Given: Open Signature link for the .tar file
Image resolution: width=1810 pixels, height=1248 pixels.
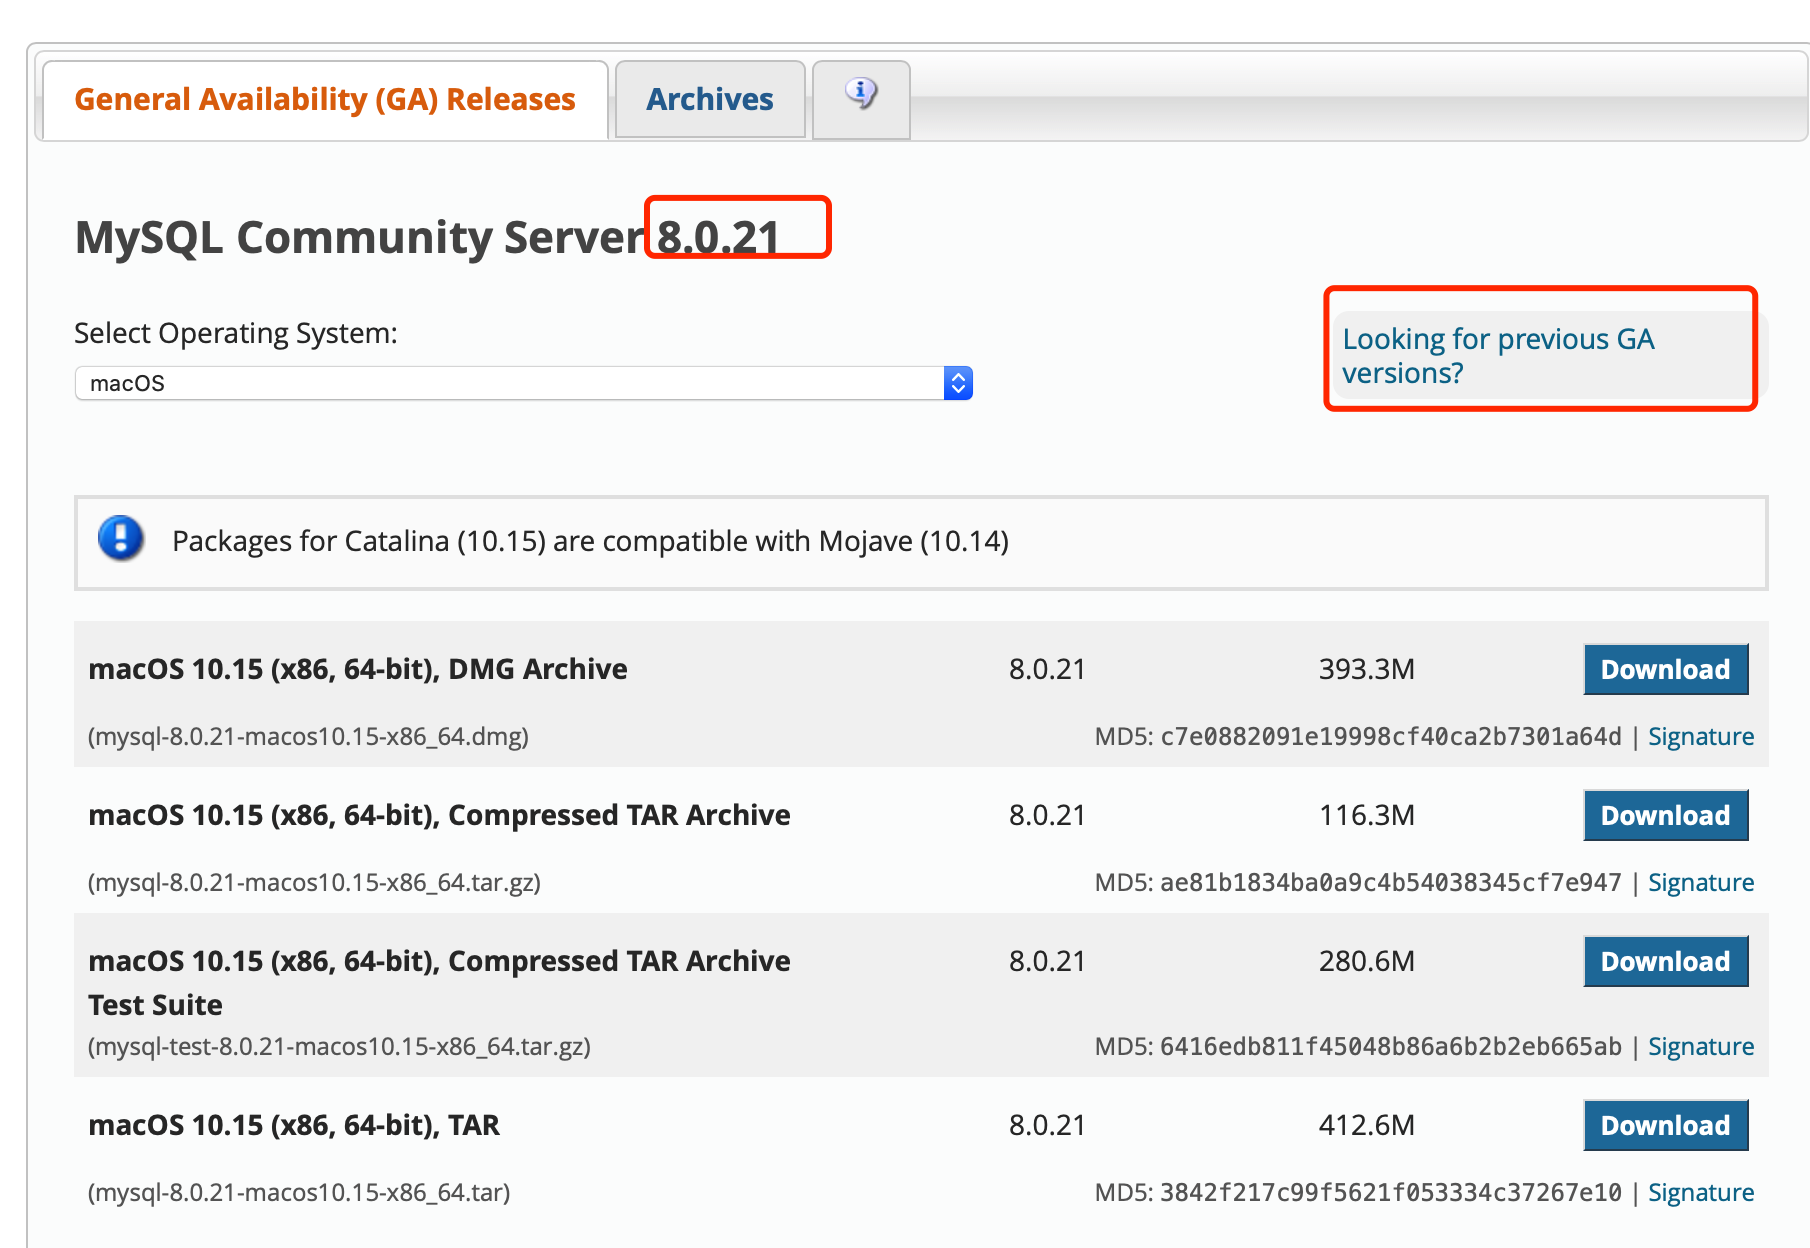Looking at the screenshot, I should [1701, 1193].
